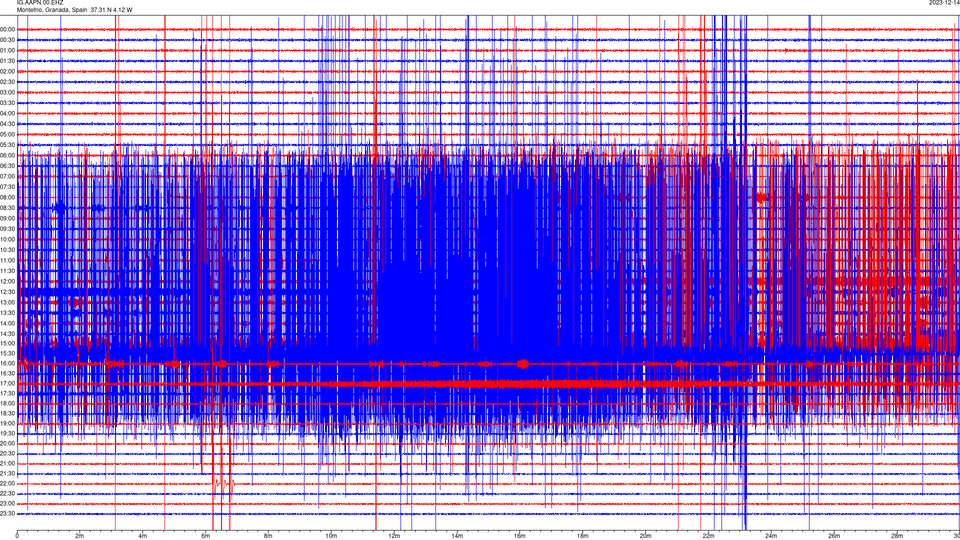
Task: Click the 20m axis tick label
Action: click(645, 536)
